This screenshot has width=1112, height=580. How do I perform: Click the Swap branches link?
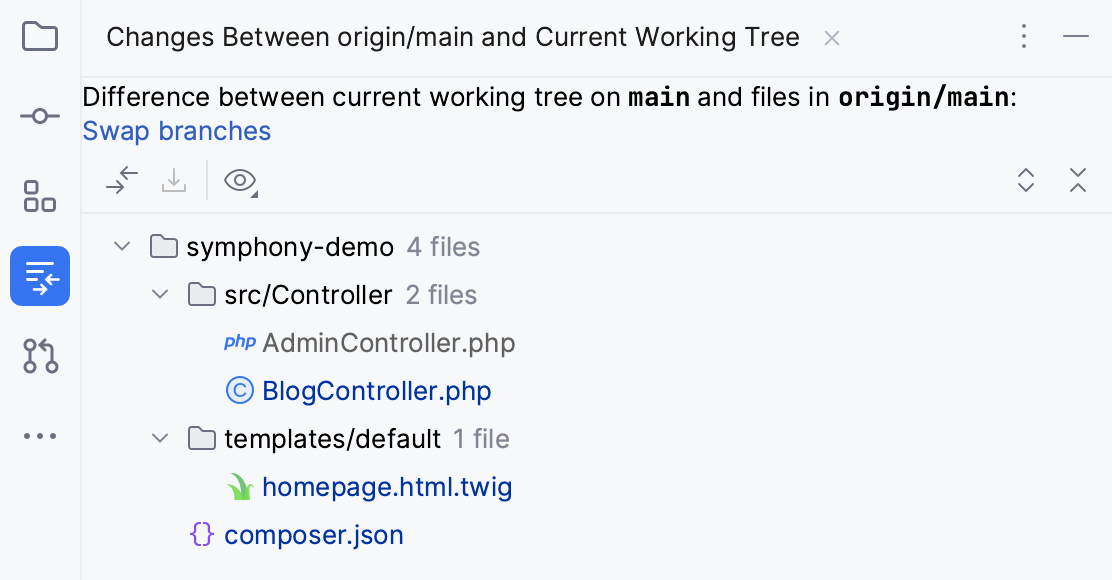click(x=177, y=131)
